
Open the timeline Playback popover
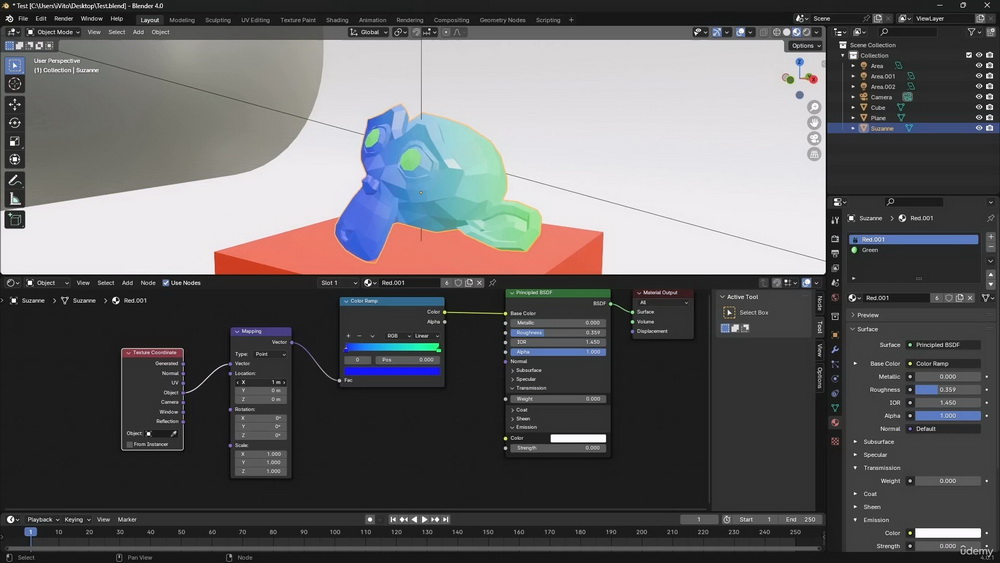point(43,520)
